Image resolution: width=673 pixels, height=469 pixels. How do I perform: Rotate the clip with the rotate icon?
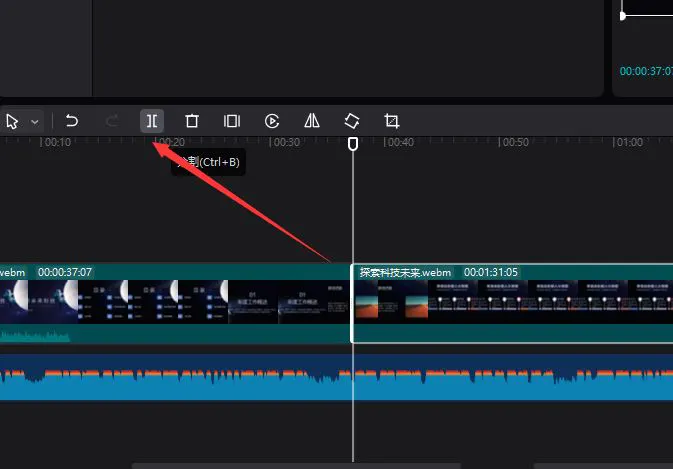(352, 121)
